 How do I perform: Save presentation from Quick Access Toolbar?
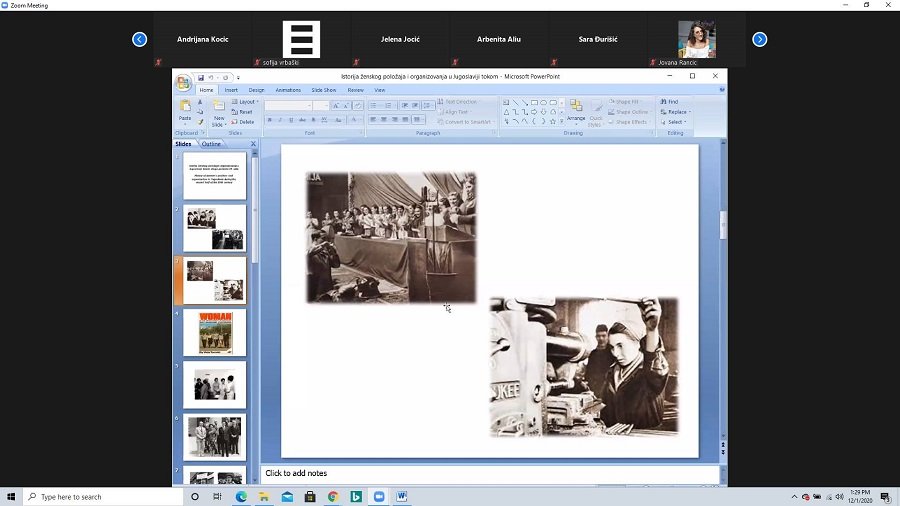pos(201,77)
